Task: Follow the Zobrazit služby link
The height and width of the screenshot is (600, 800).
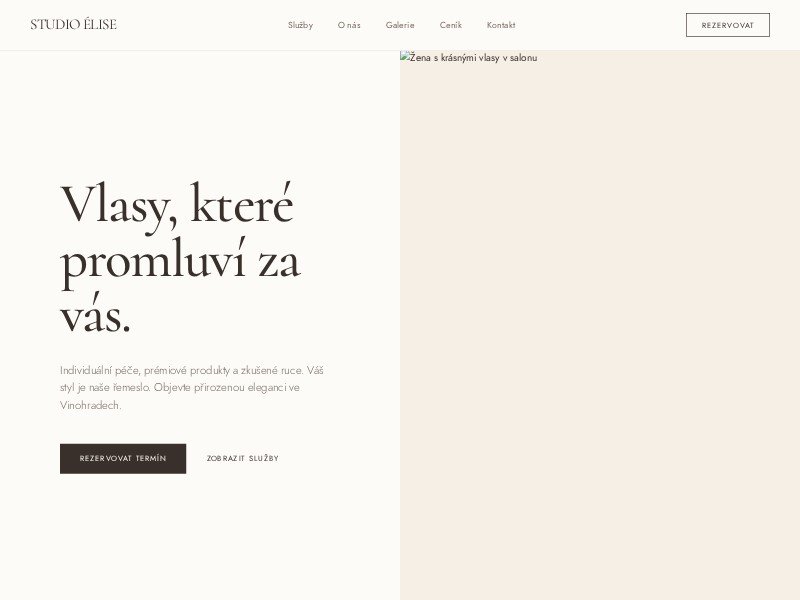Action: coord(243,458)
